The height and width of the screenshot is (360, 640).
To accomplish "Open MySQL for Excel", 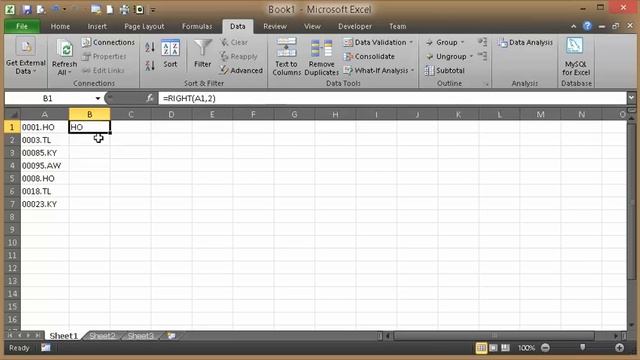I will tap(576, 57).
